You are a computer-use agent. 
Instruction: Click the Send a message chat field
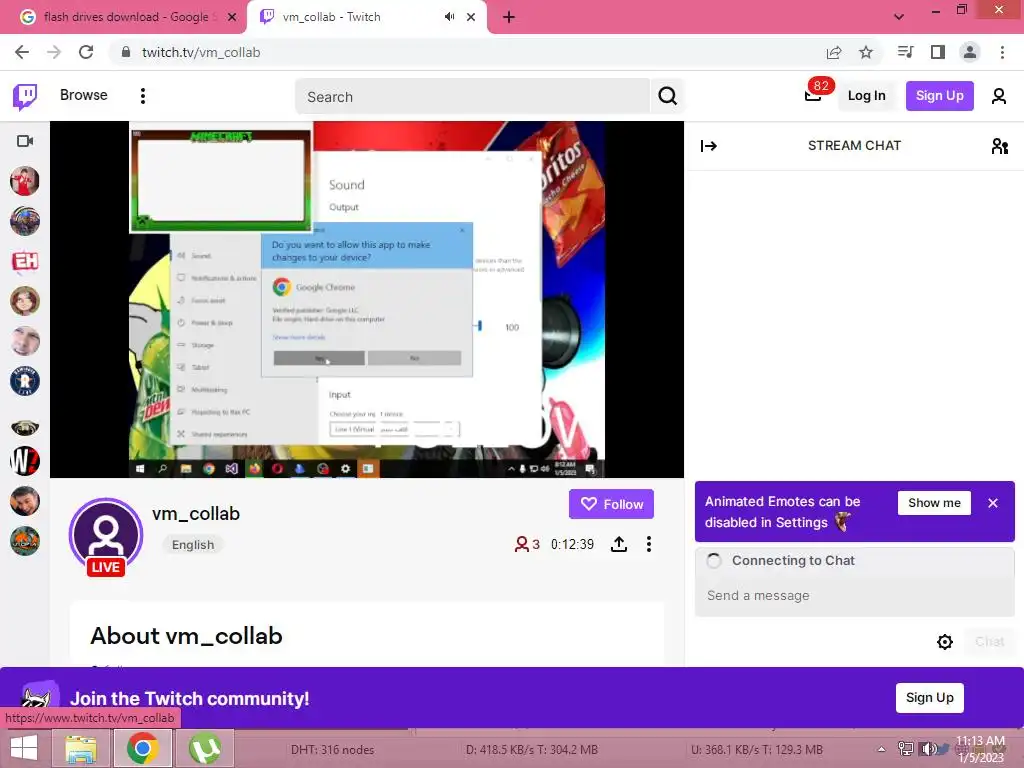pos(854,596)
